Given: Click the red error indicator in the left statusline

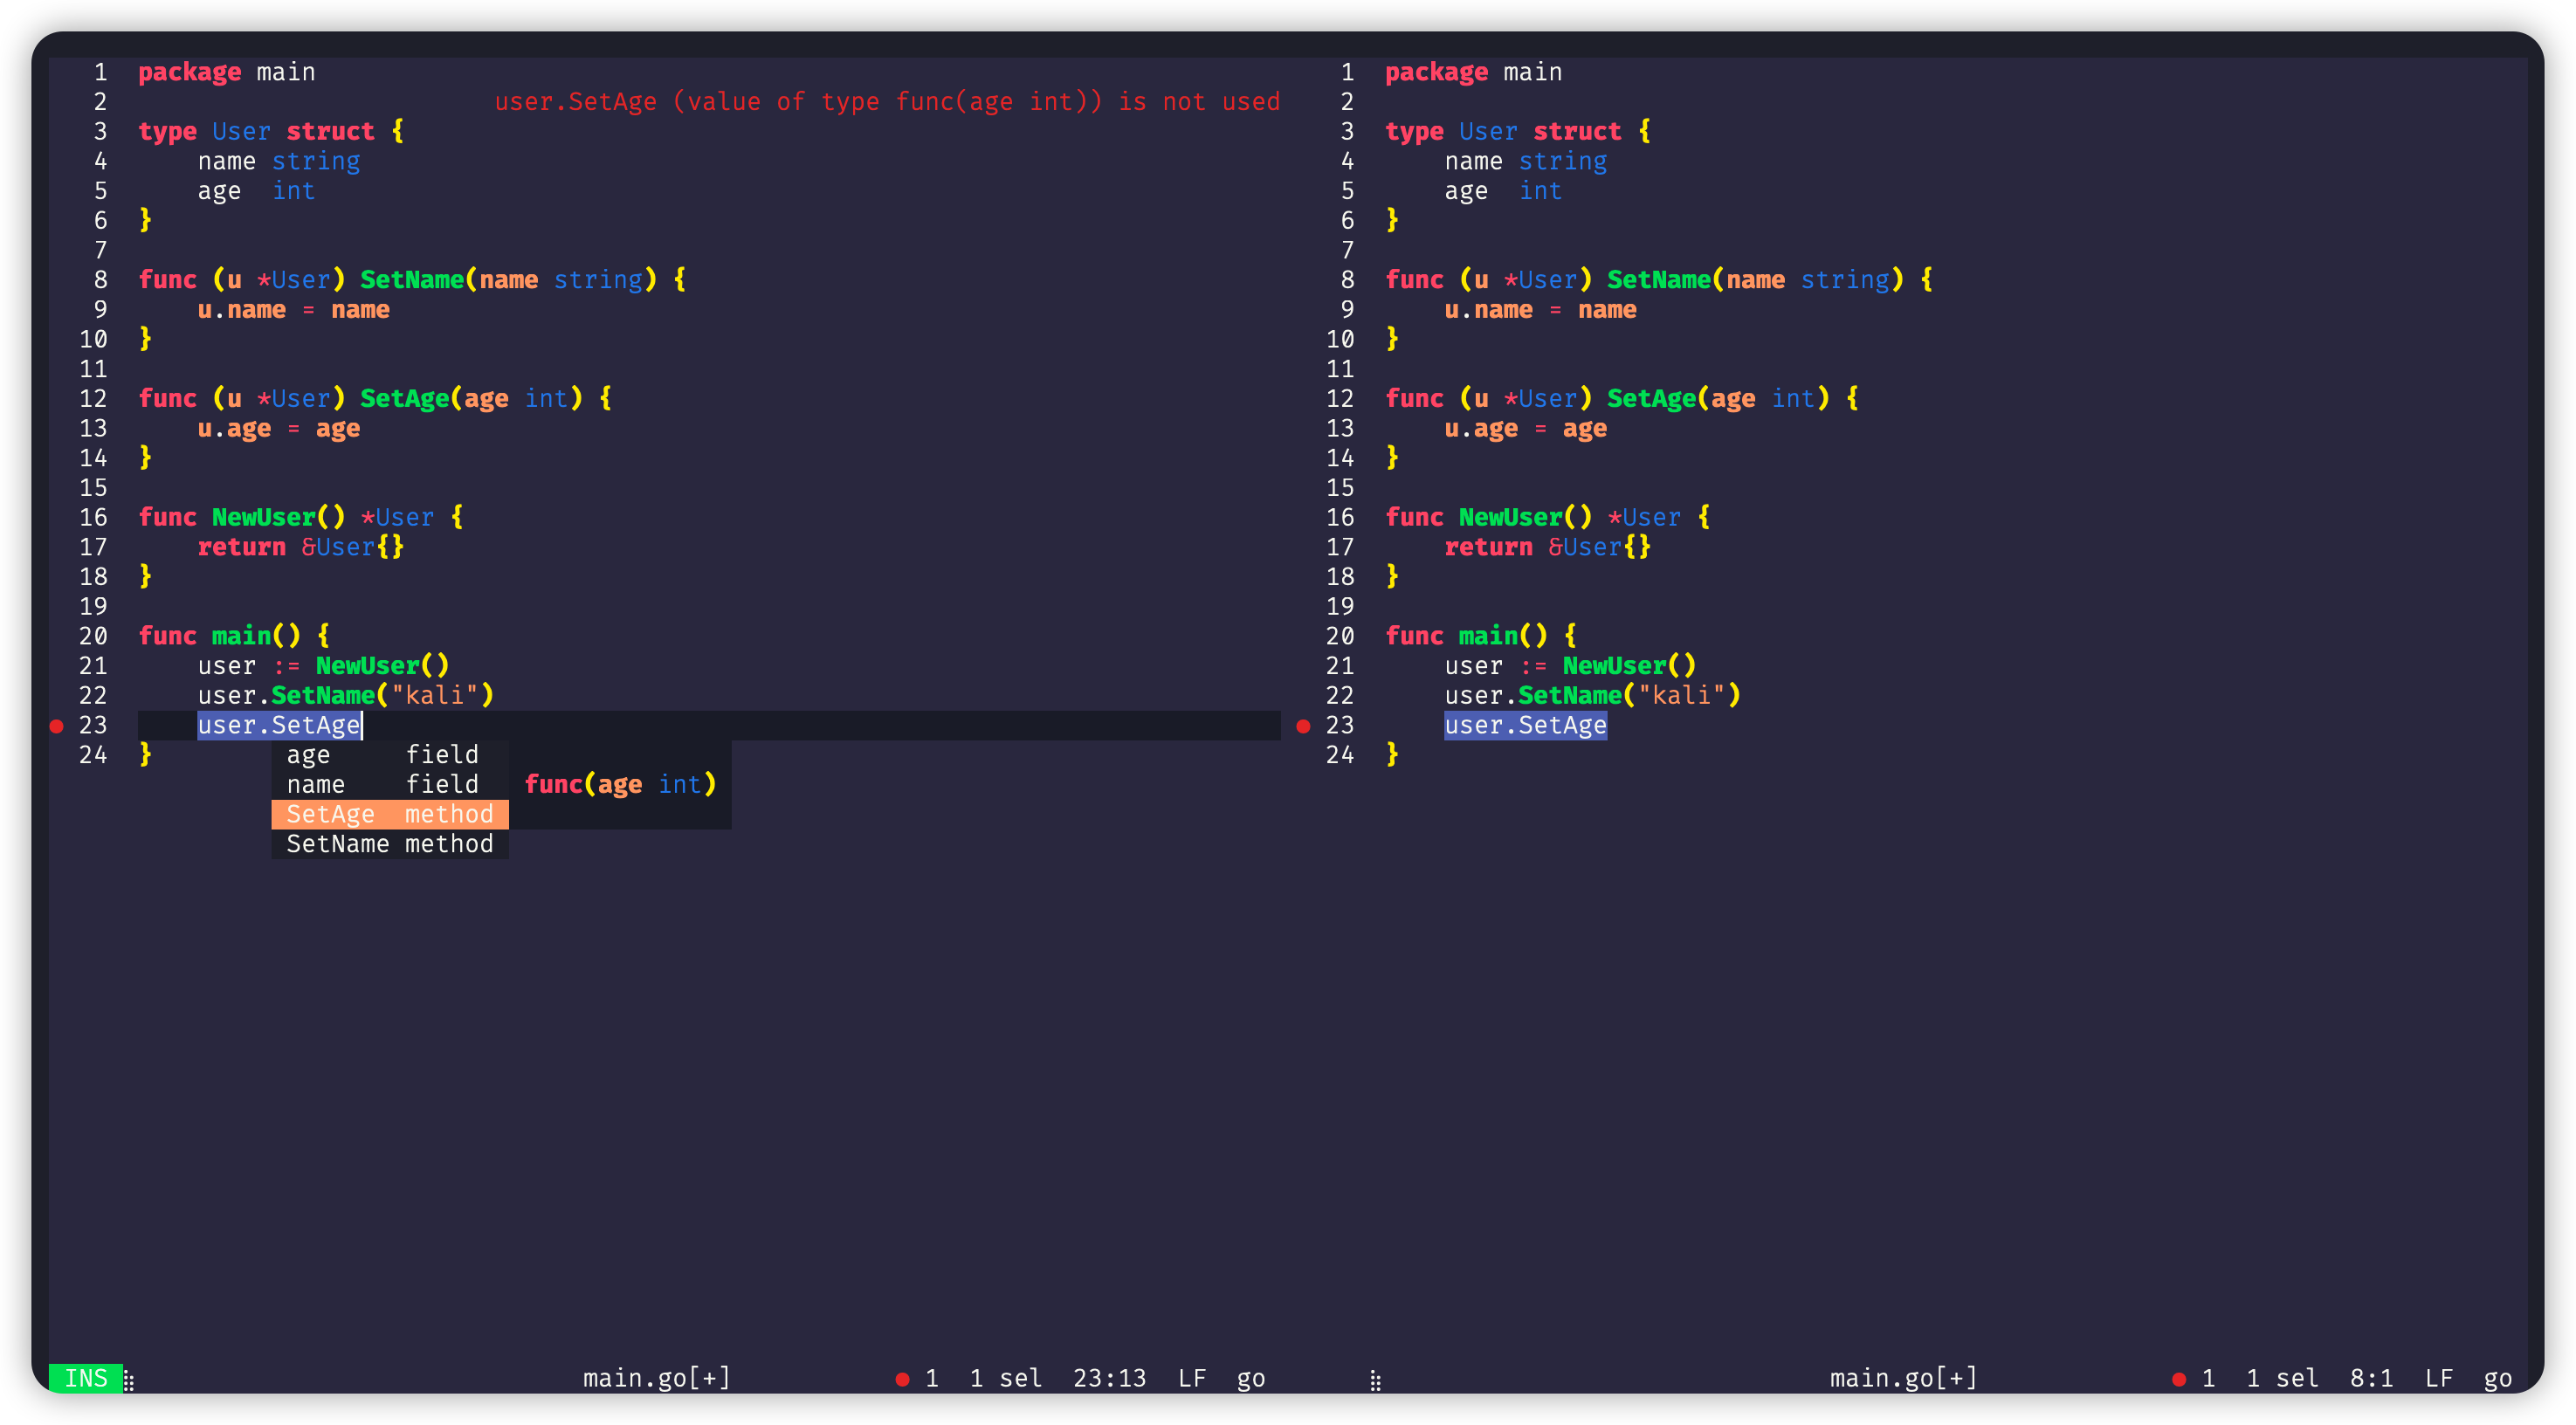Looking at the screenshot, I should click(902, 1379).
